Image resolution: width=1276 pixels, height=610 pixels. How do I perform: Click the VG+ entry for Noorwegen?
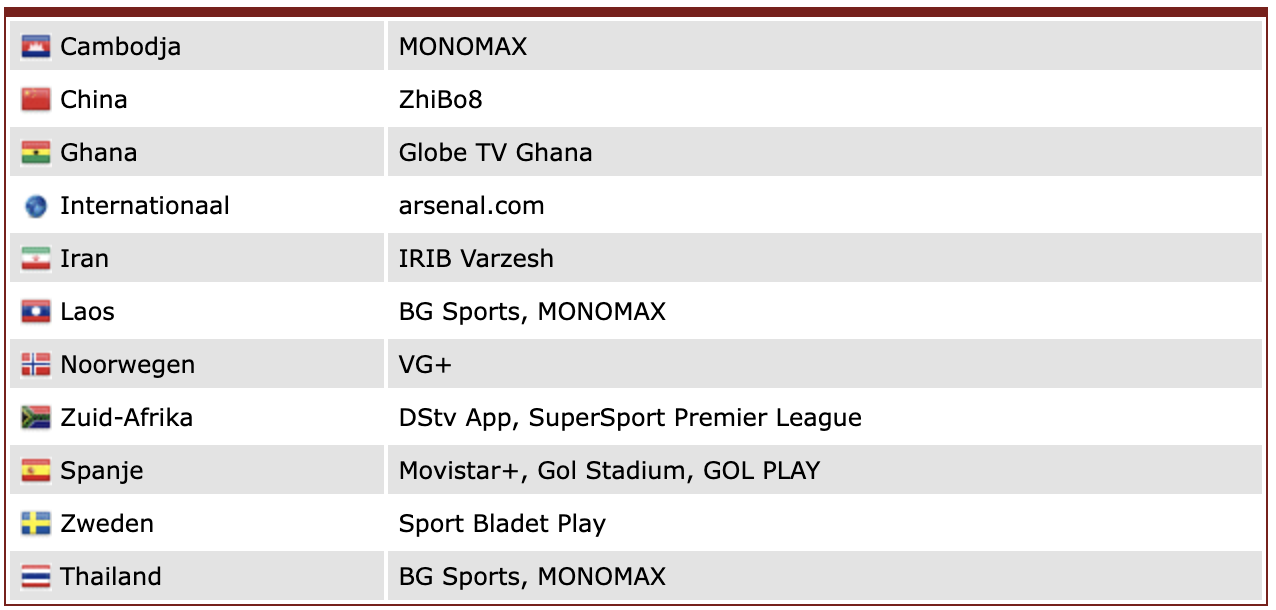[x=425, y=365]
